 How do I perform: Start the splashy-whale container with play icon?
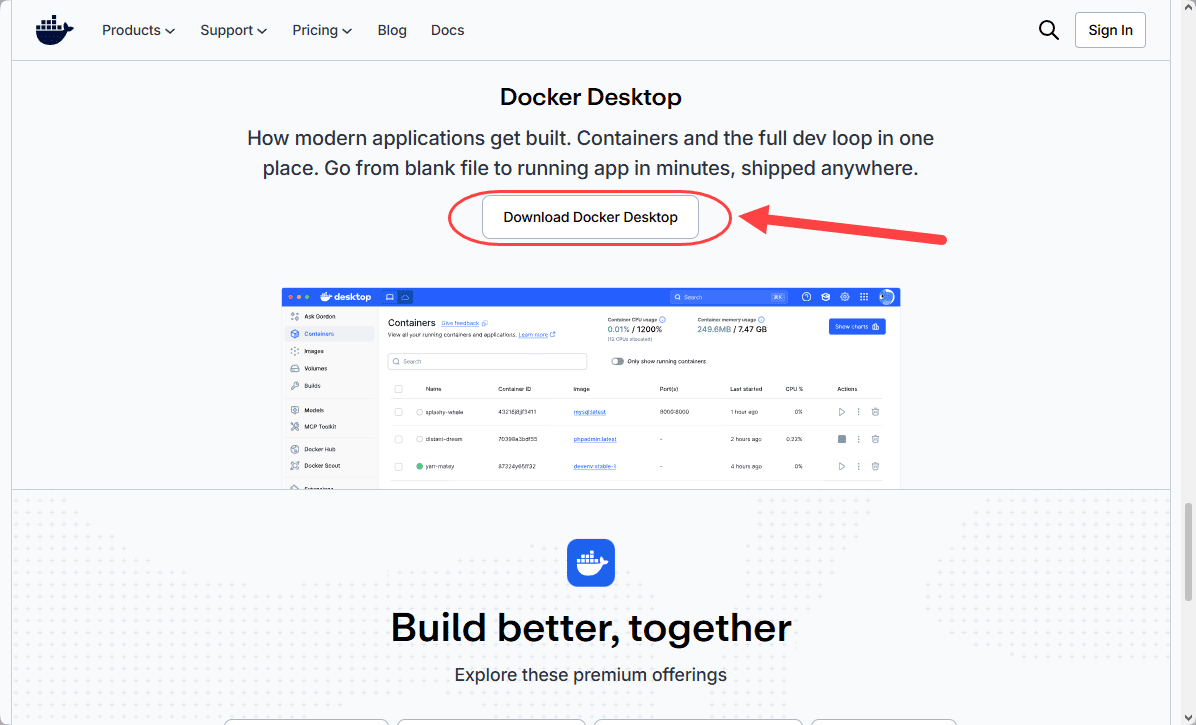pyautogui.click(x=841, y=412)
